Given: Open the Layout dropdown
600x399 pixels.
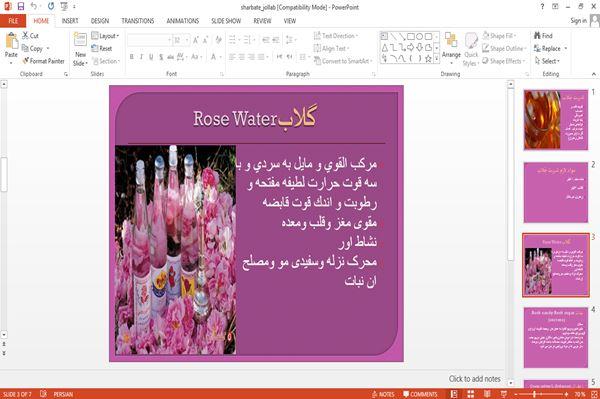Looking at the screenshot, I should point(105,36).
